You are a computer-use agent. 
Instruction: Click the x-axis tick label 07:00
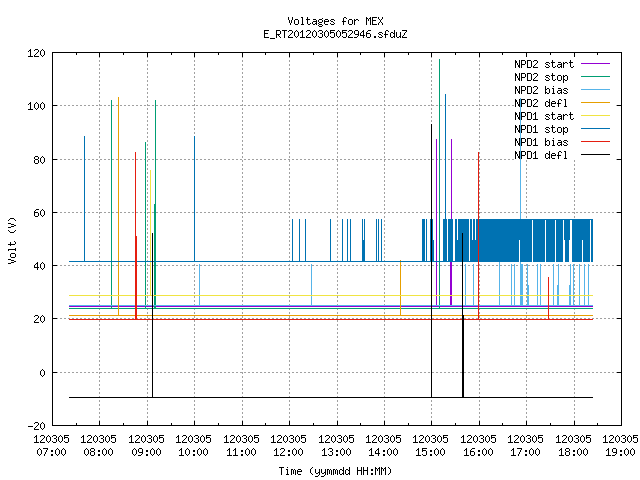(51, 452)
